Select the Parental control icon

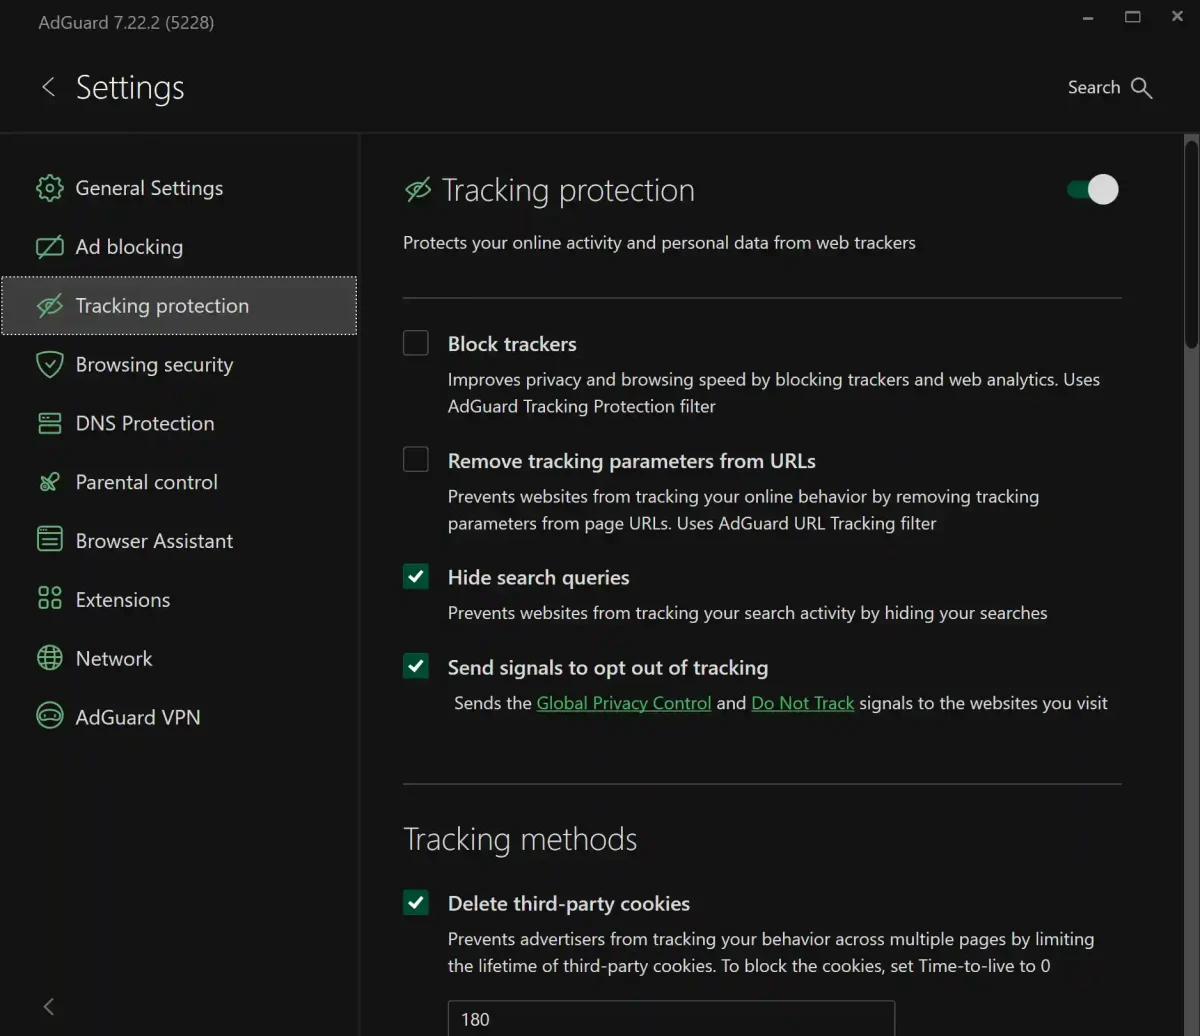pyautogui.click(x=49, y=482)
